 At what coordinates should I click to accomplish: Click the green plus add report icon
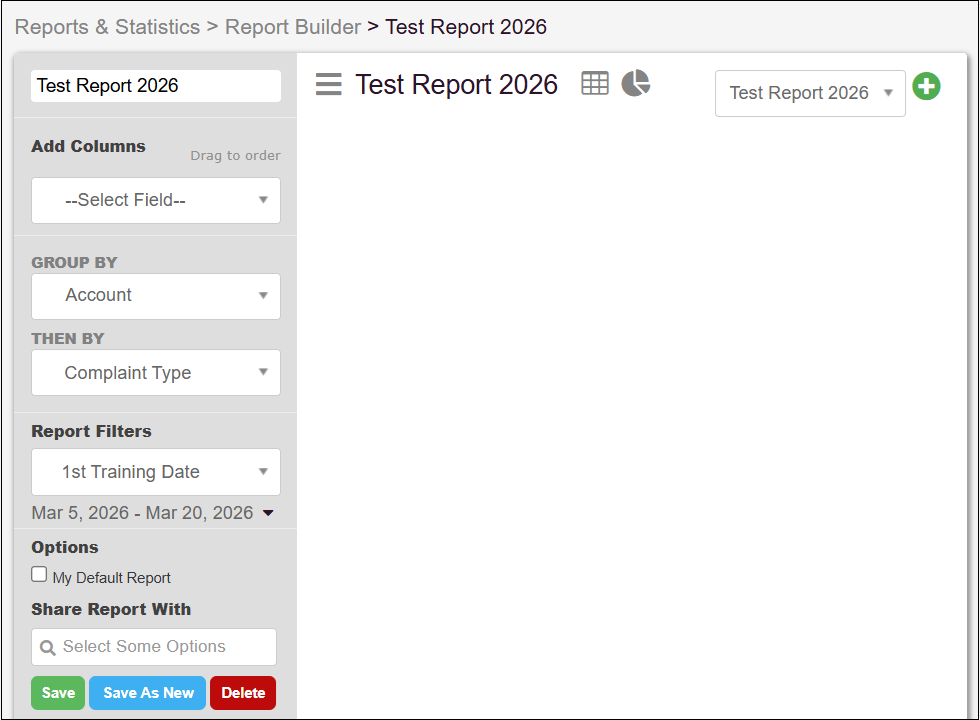926,86
